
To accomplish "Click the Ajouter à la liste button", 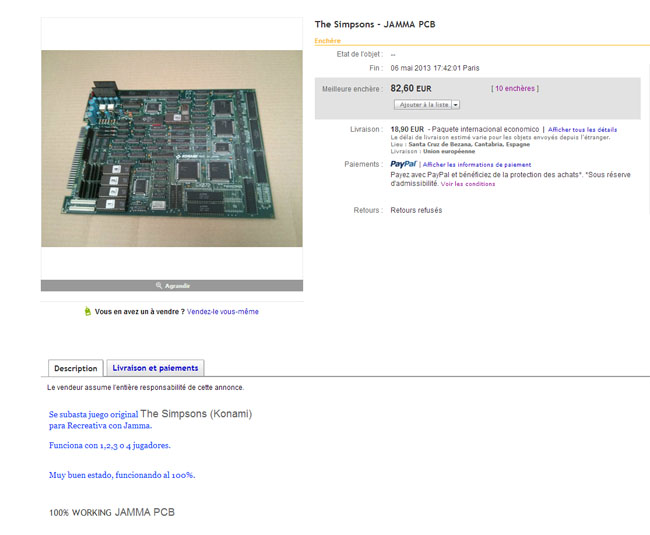I will click(x=423, y=105).
